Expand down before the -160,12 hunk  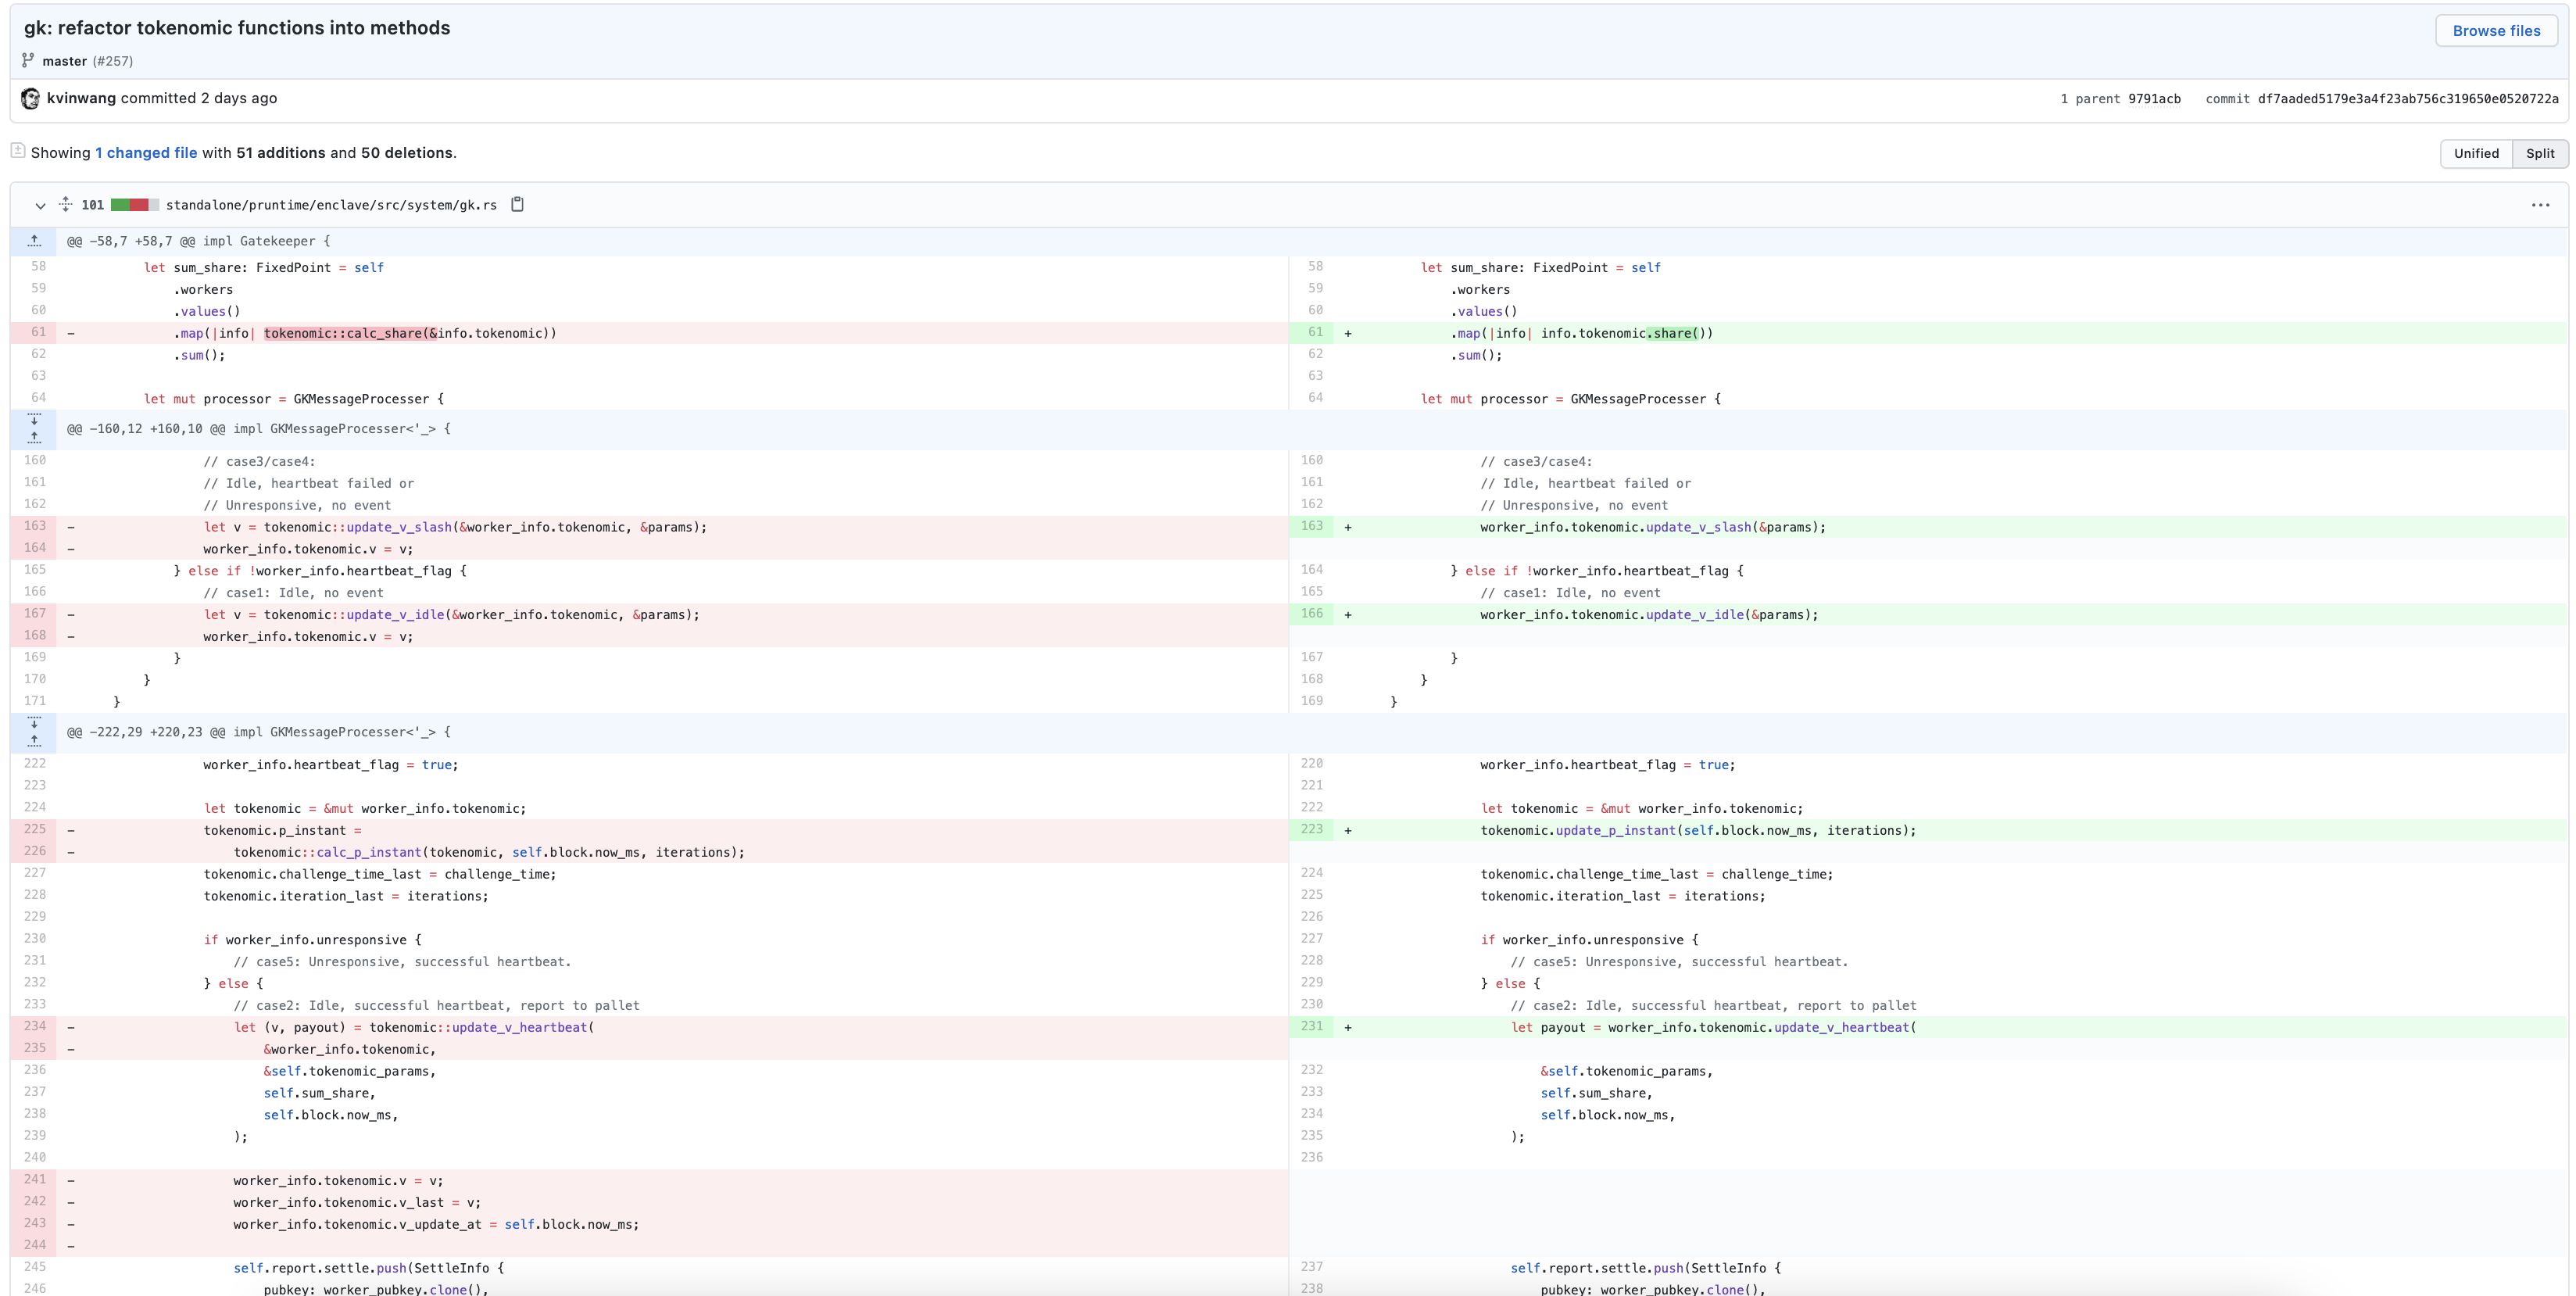tap(34, 419)
